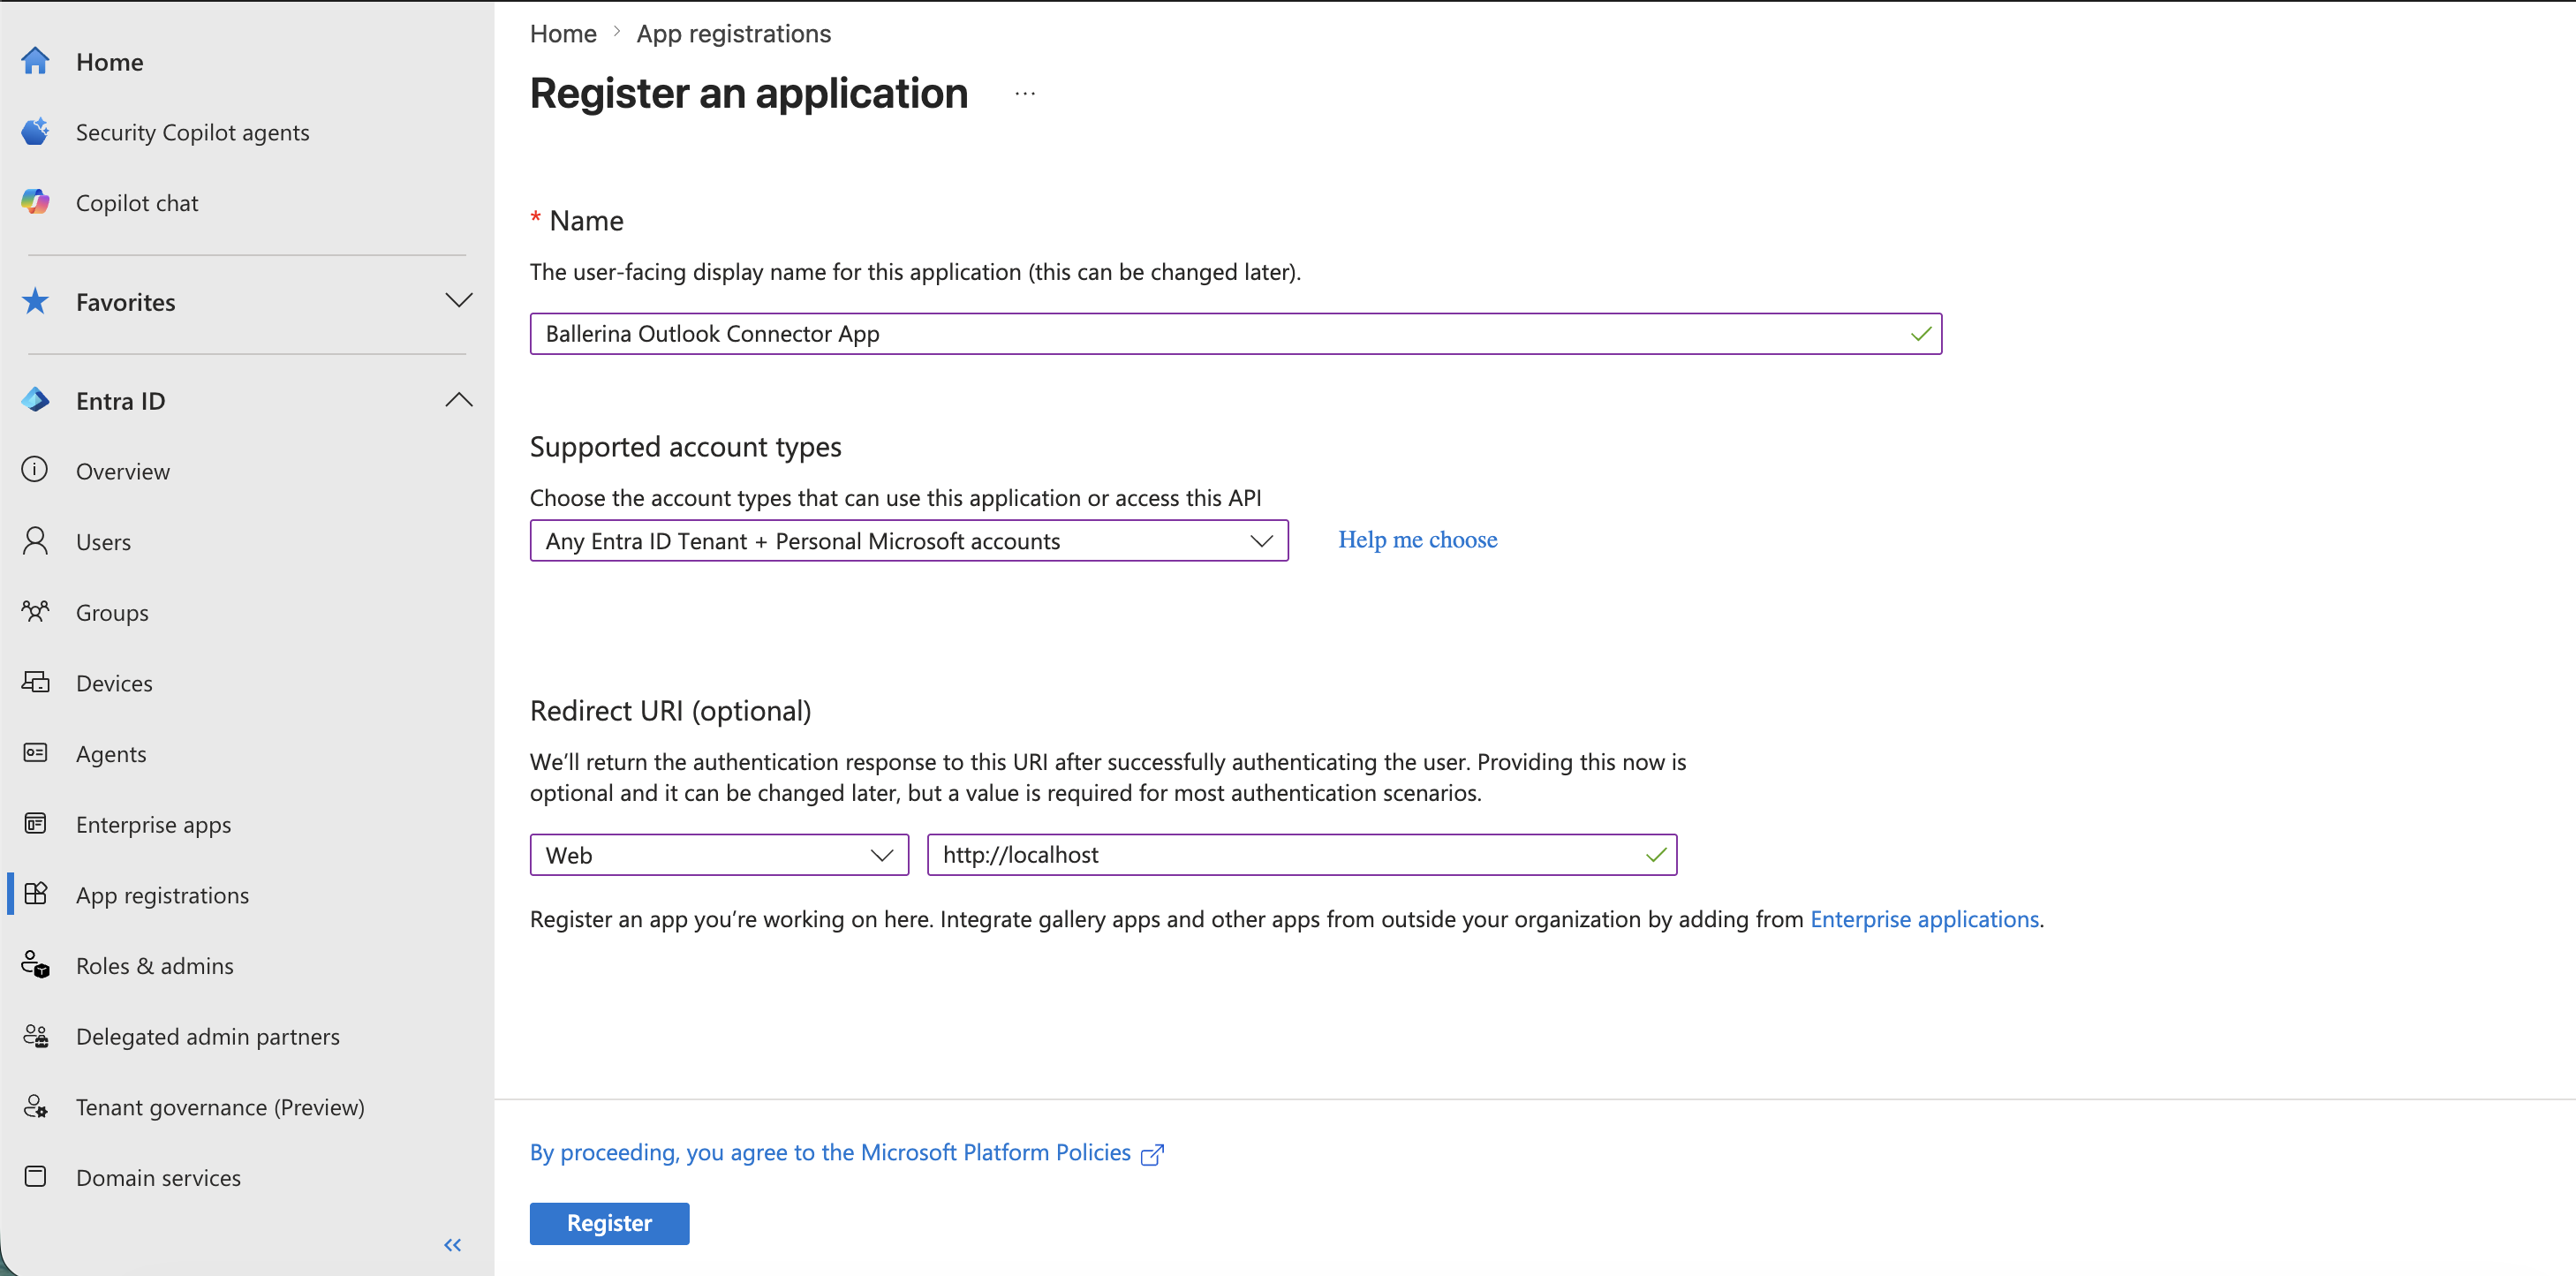
Task: Collapse the Entra ID section chevron
Action: click(x=459, y=400)
